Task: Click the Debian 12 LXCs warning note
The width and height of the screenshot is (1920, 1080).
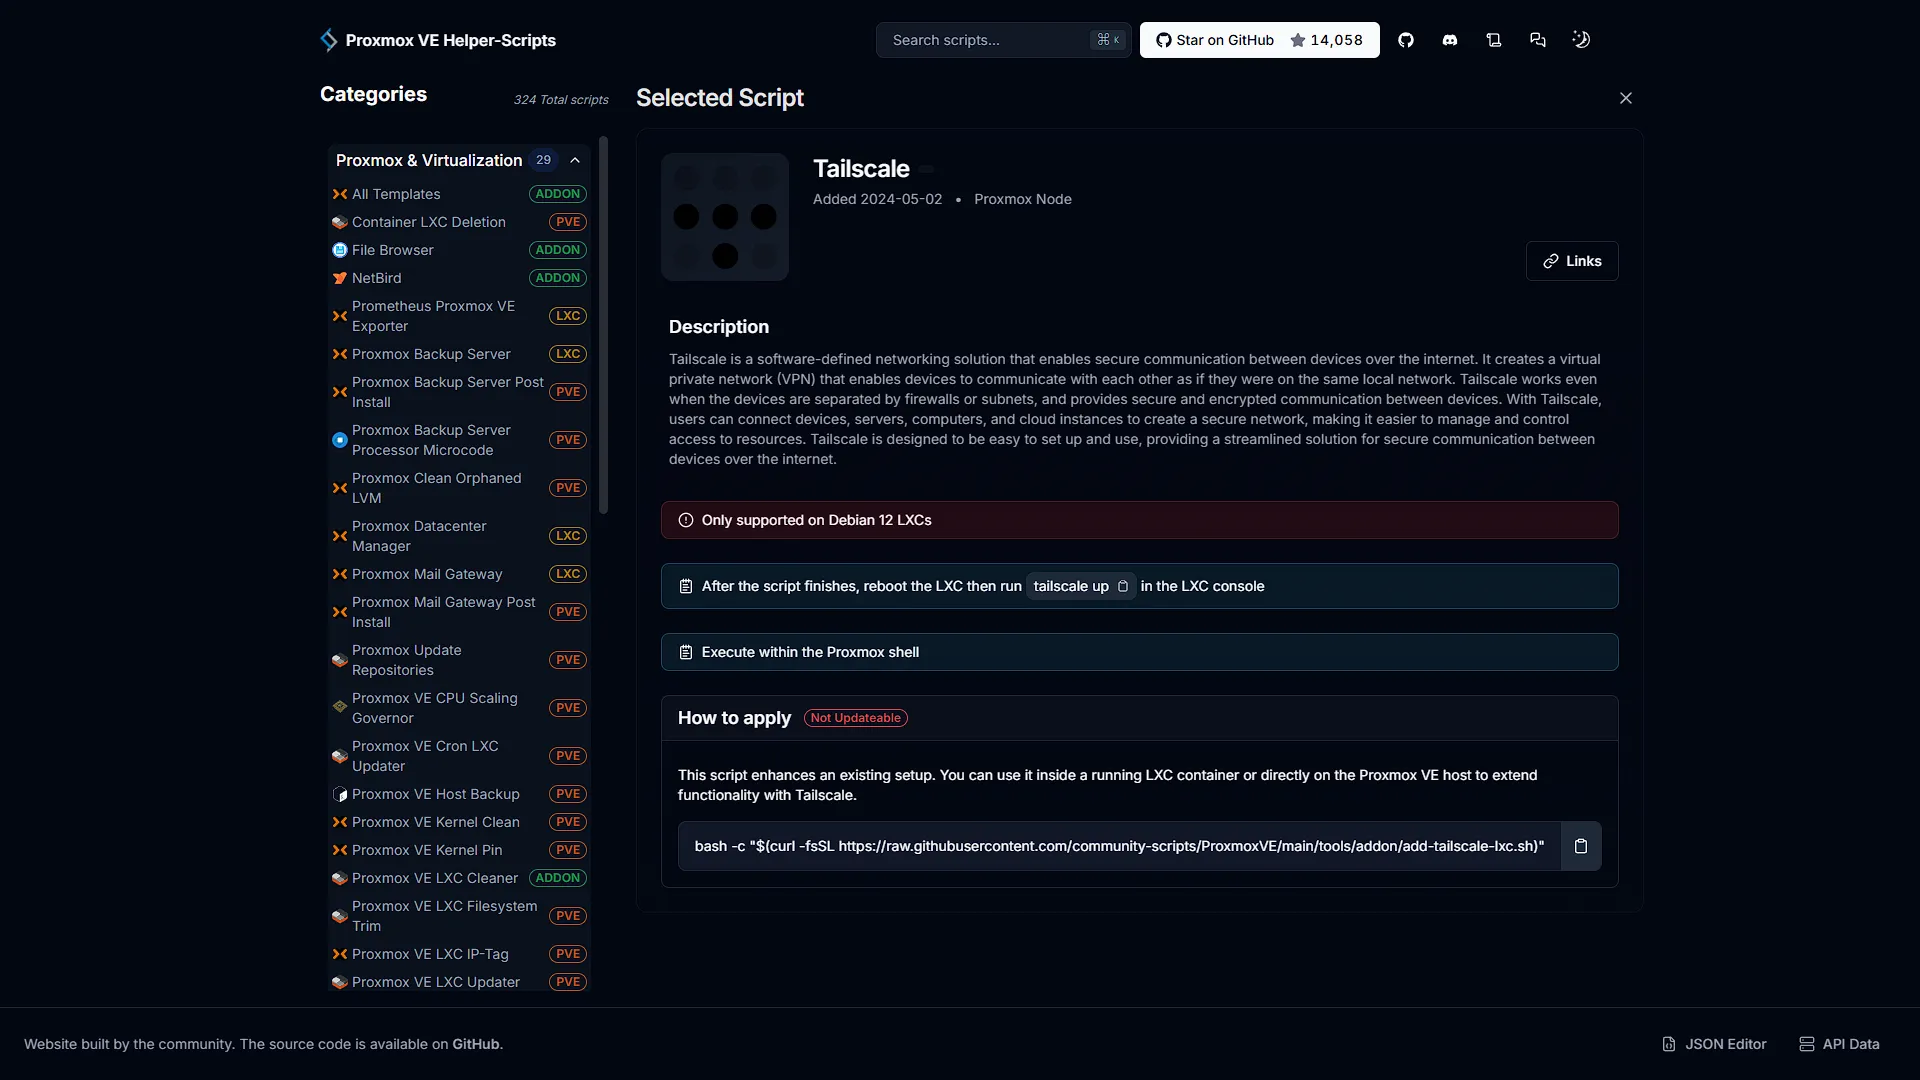Action: (x=1140, y=520)
